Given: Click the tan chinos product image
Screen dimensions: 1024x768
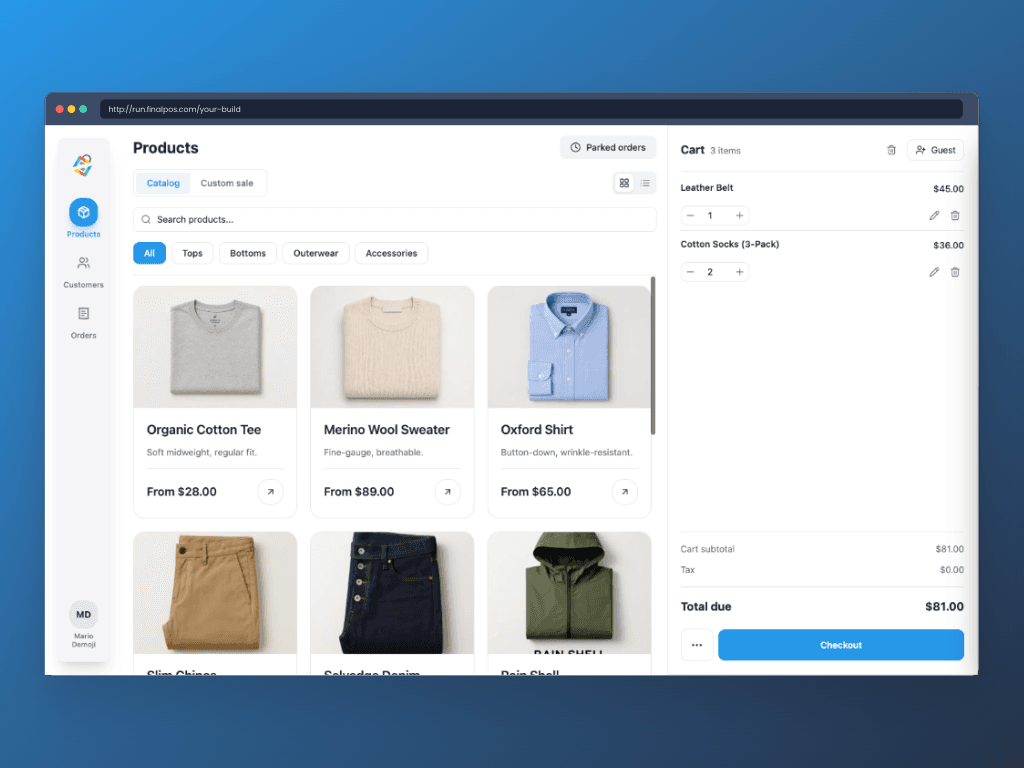Looking at the screenshot, I should [x=215, y=592].
